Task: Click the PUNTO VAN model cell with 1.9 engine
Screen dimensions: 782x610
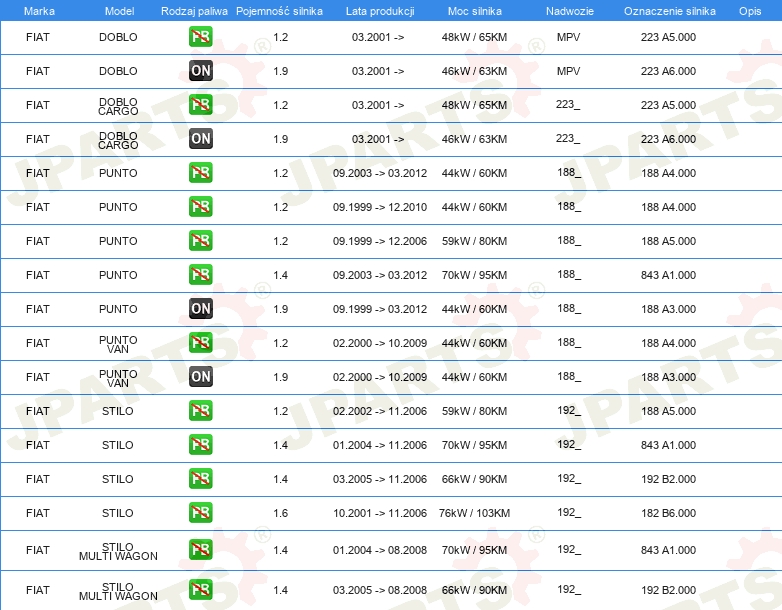Action: click(118, 378)
